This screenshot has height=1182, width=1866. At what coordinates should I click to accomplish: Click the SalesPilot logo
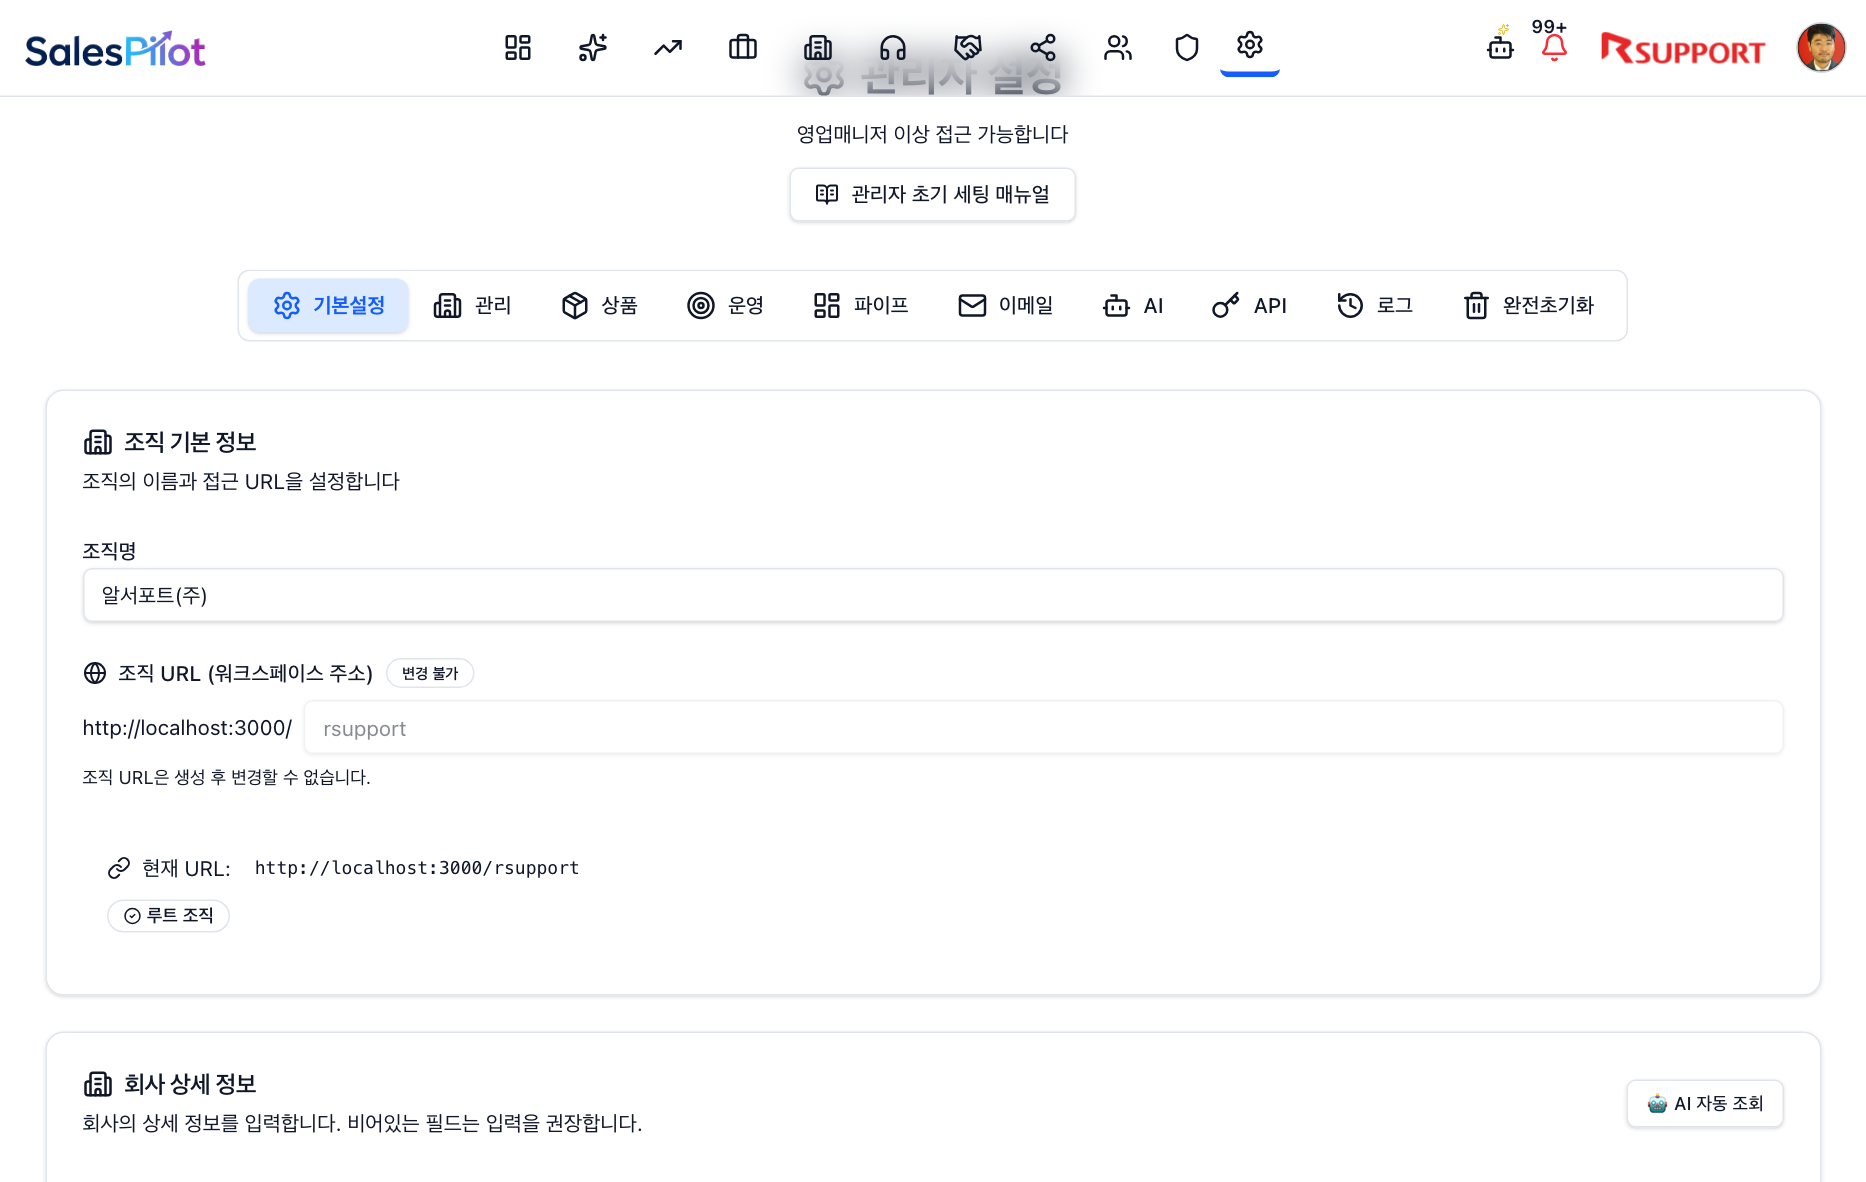tap(115, 50)
